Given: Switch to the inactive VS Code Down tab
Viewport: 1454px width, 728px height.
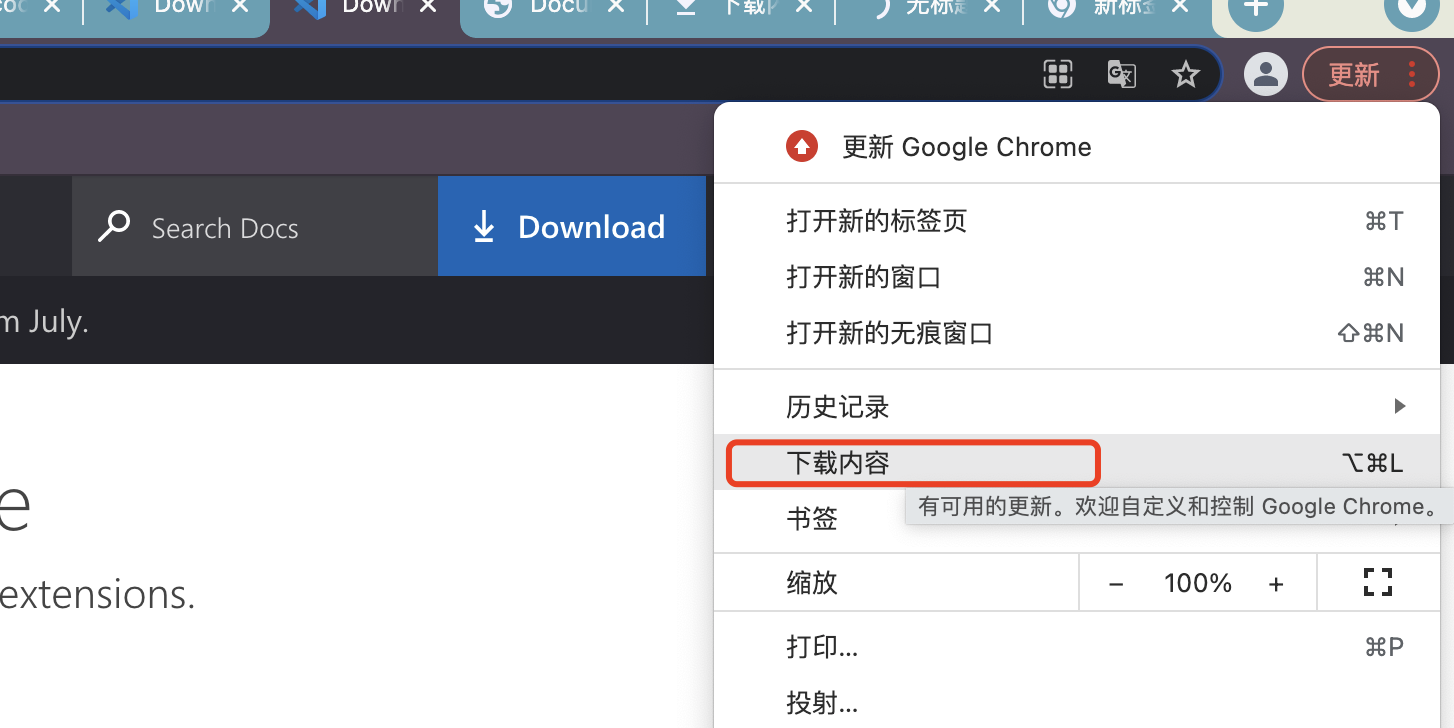Looking at the screenshot, I should (x=175, y=8).
